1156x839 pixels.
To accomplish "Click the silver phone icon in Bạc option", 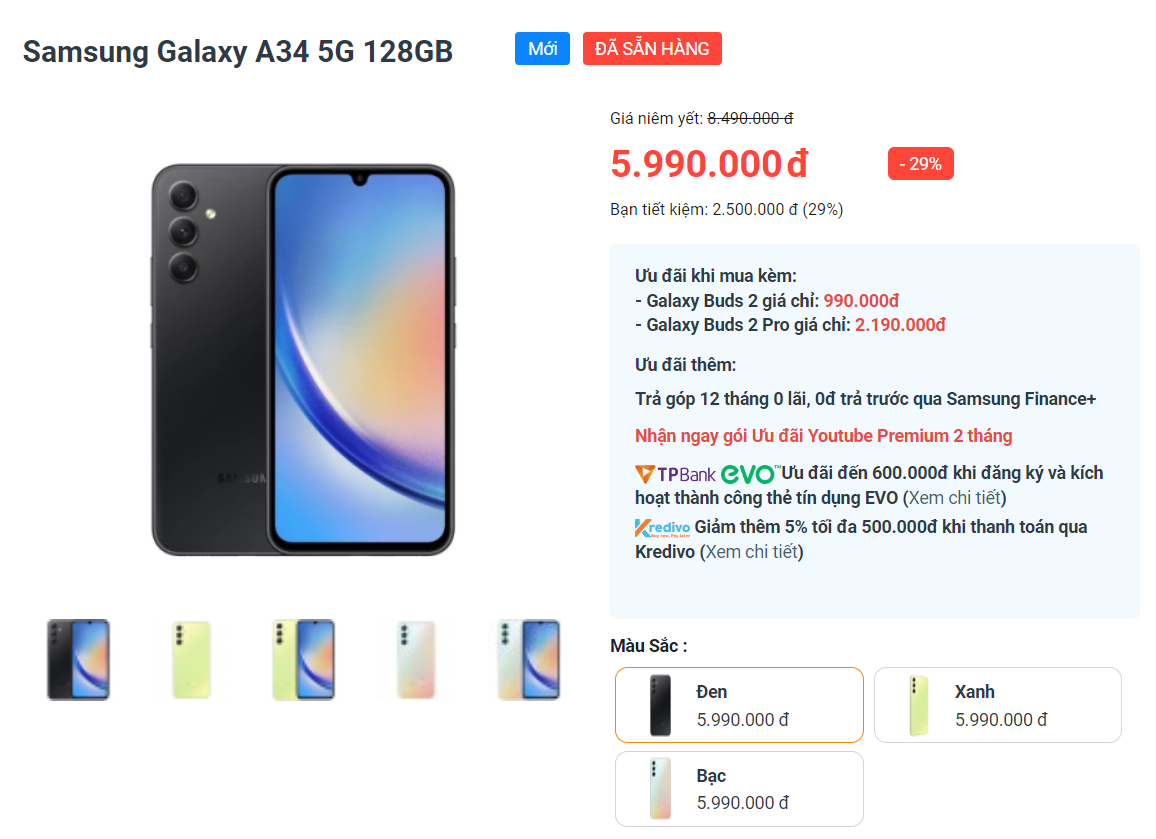I will tap(661, 789).
